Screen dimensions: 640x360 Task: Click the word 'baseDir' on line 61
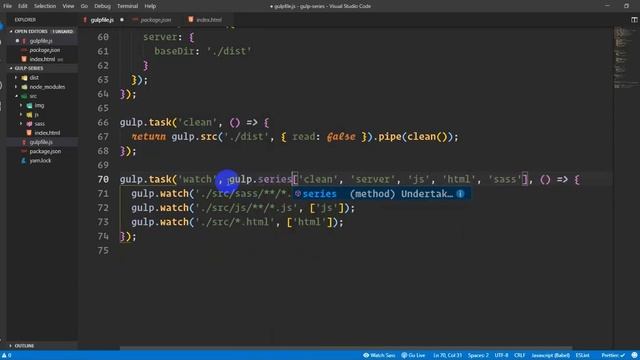point(174,51)
